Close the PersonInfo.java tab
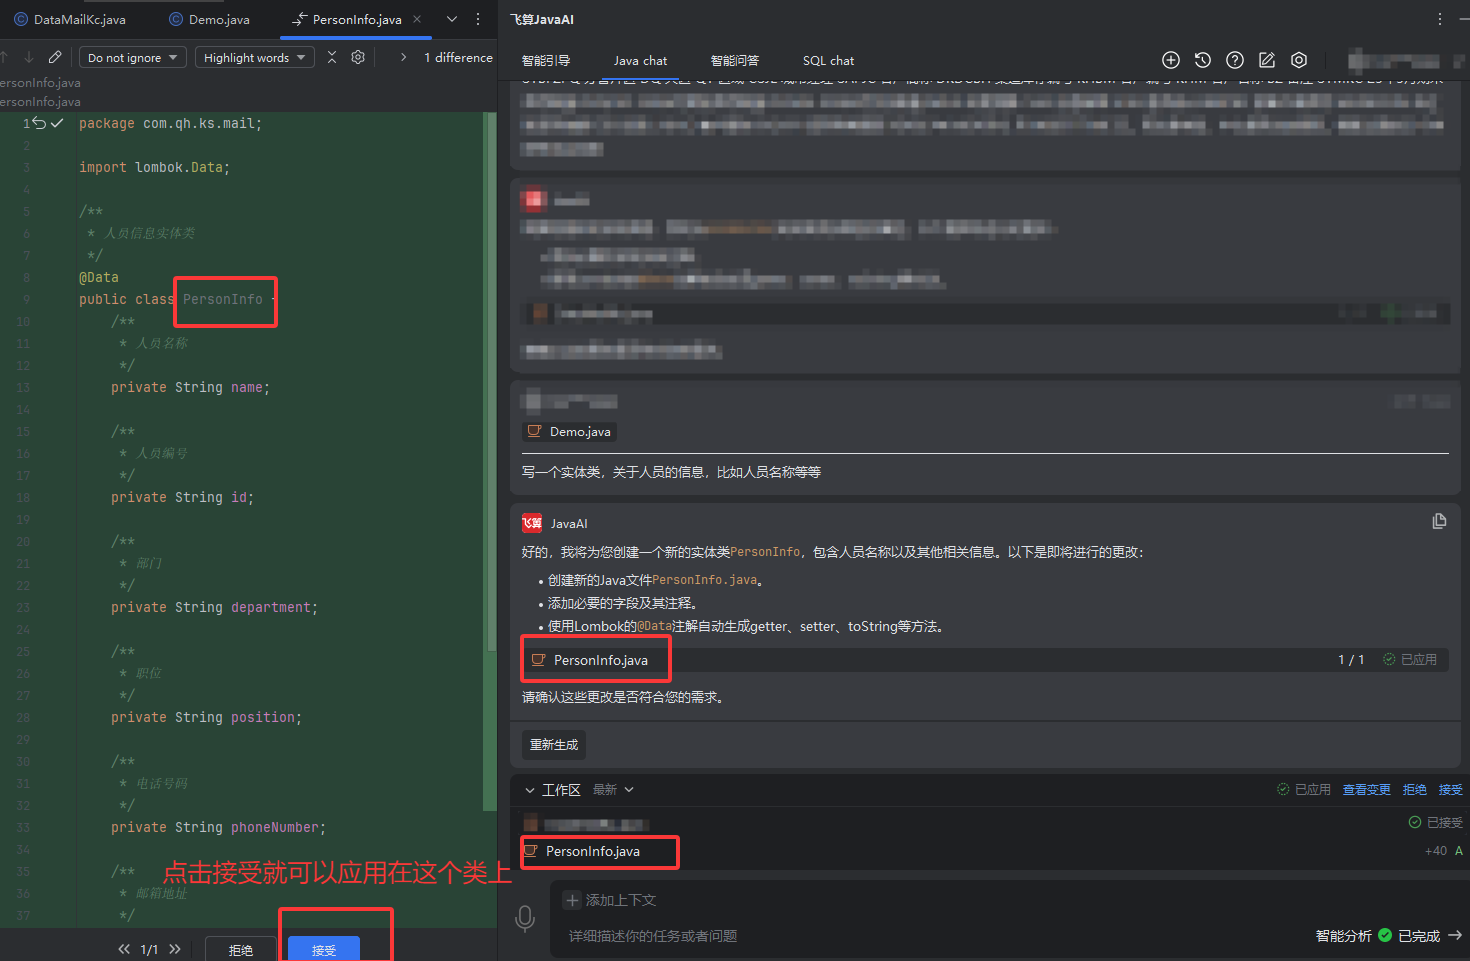This screenshot has width=1470, height=961. click(417, 19)
